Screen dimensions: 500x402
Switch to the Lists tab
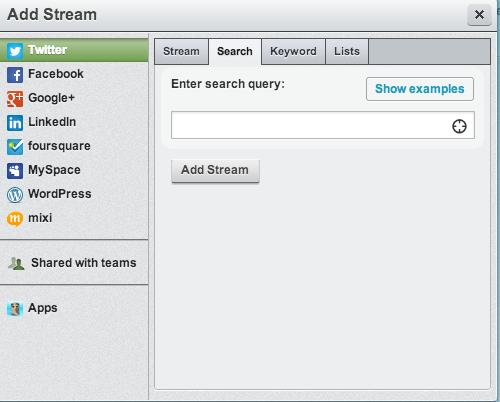(347, 52)
